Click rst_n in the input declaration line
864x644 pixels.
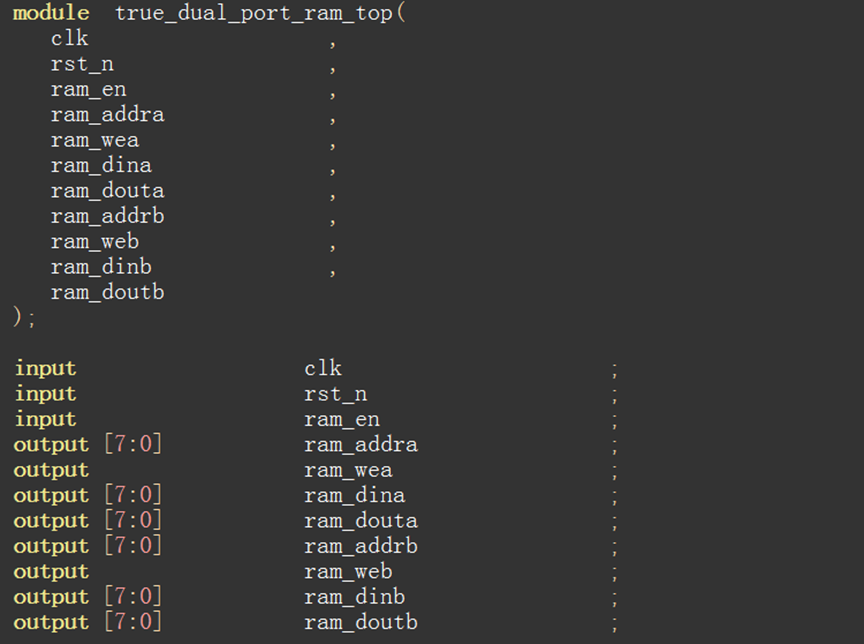click(x=335, y=394)
